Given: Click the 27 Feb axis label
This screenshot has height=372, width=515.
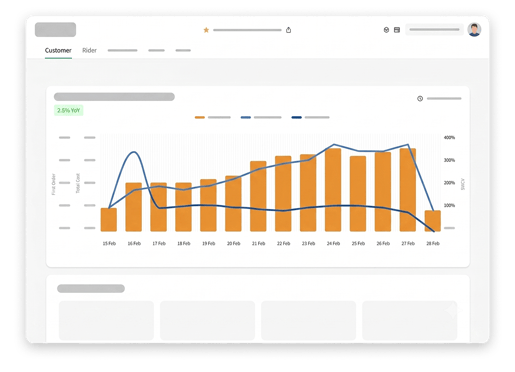Looking at the screenshot, I should (x=408, y=243).
